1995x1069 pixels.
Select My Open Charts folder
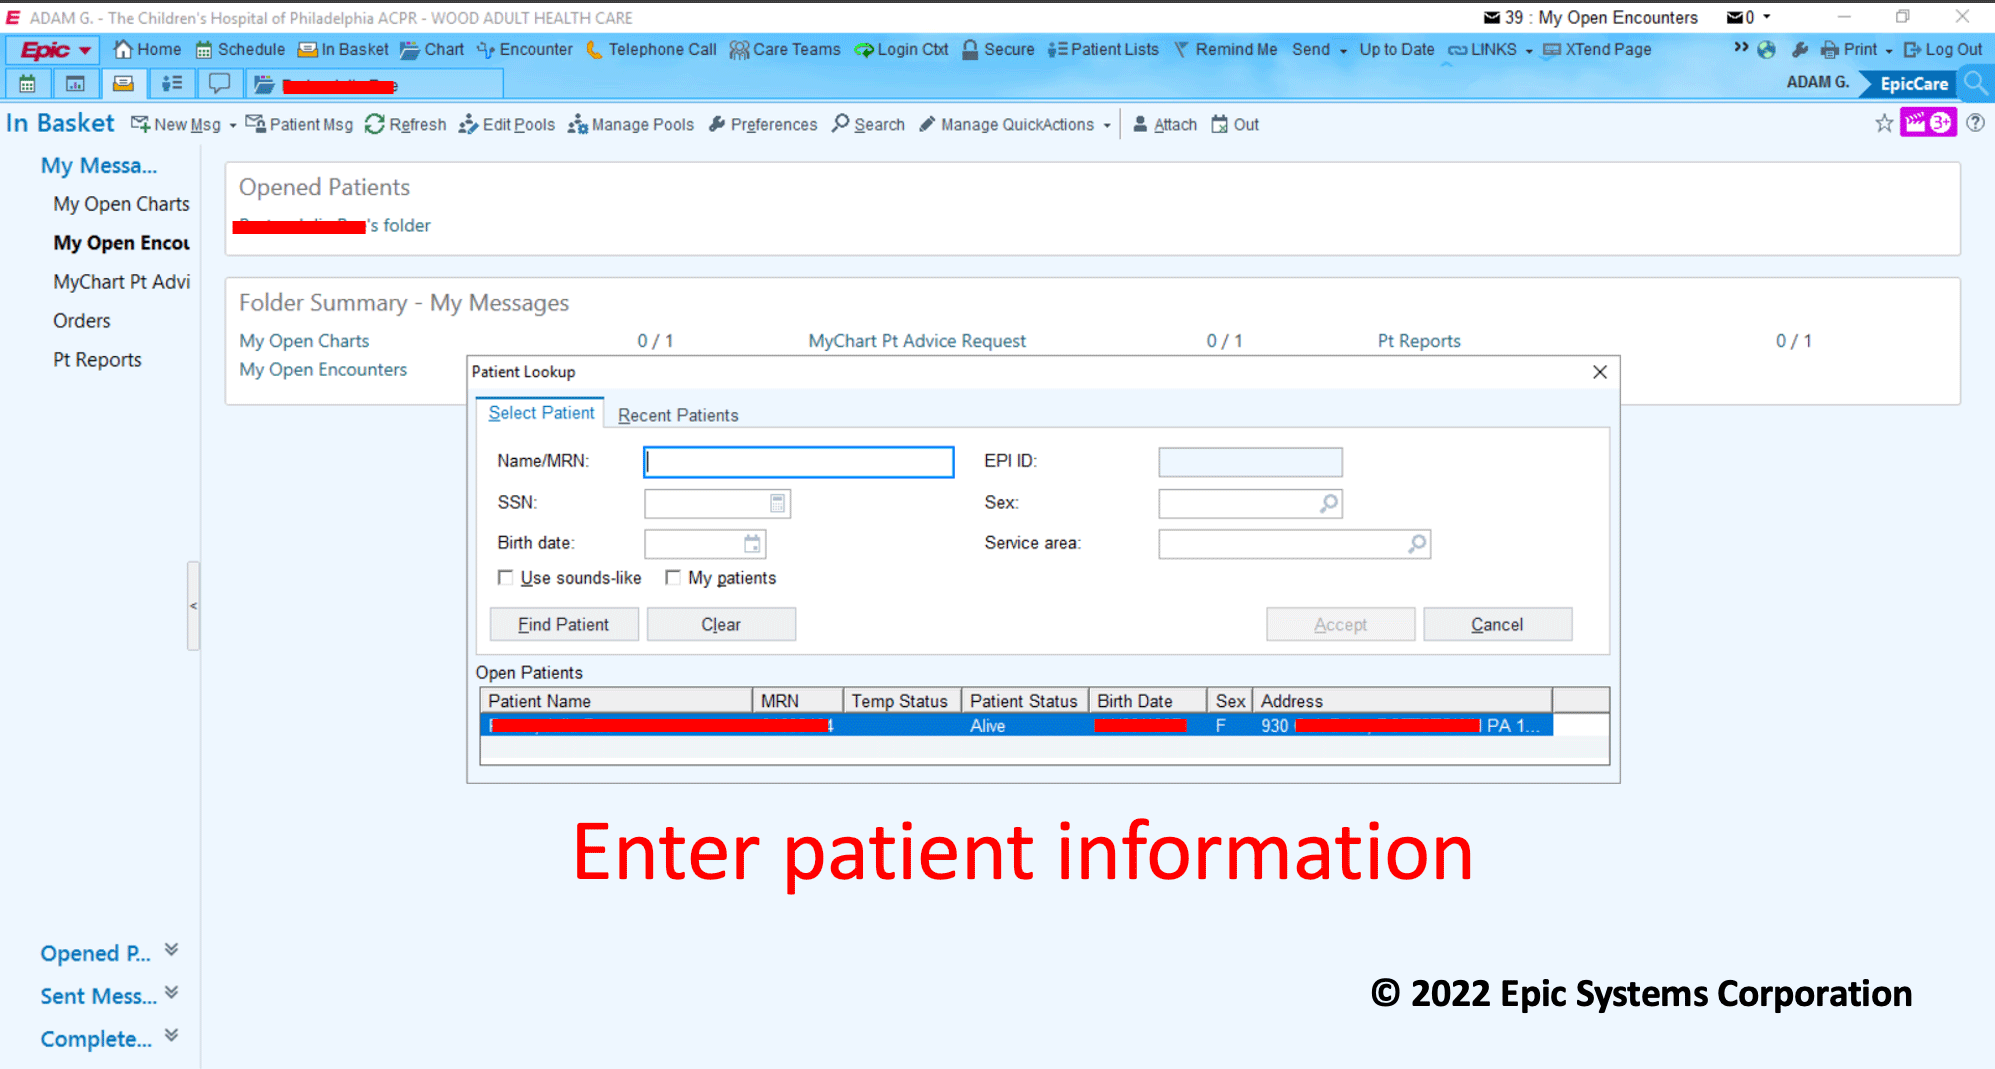[x=121, y=204]
